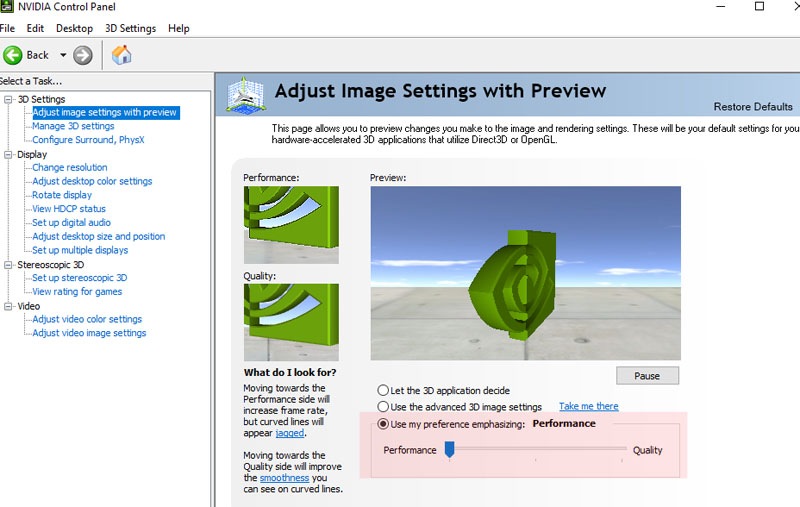Open the "jagged" help link

tap(290, 433)
